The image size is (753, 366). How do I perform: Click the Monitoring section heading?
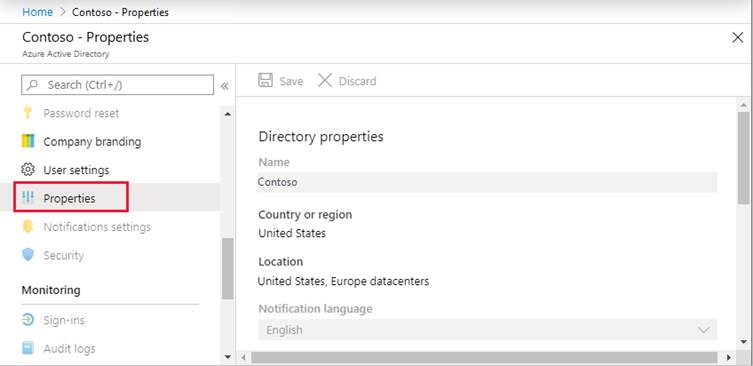[51, 290]
